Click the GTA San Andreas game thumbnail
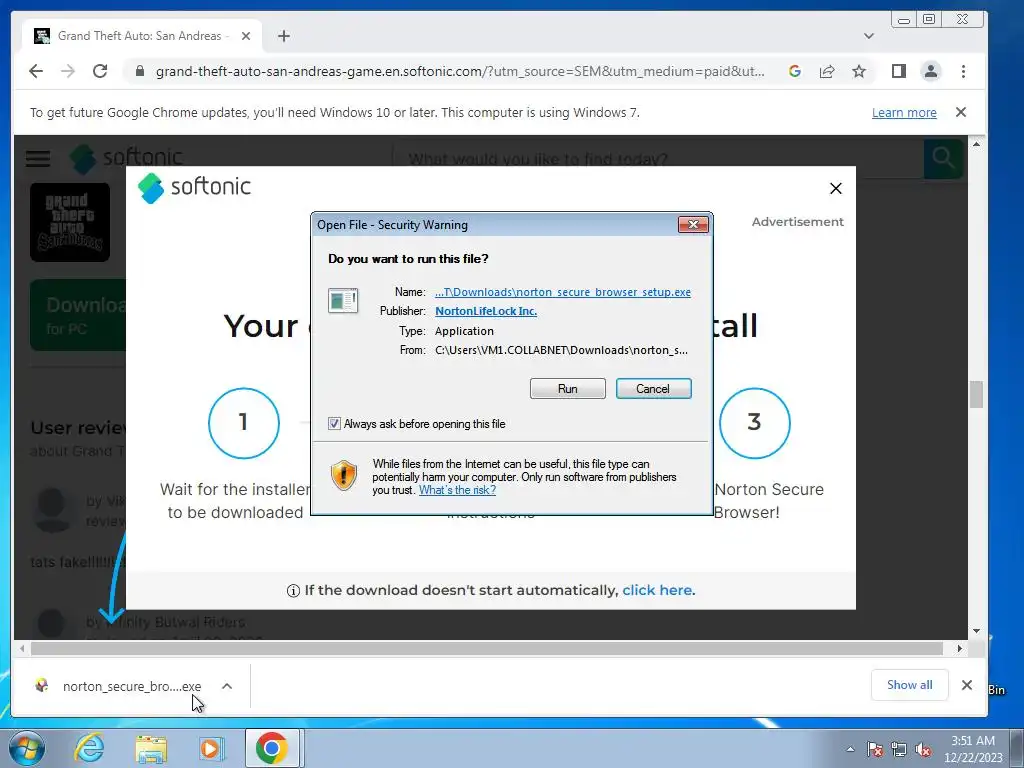 click(70, 222)
